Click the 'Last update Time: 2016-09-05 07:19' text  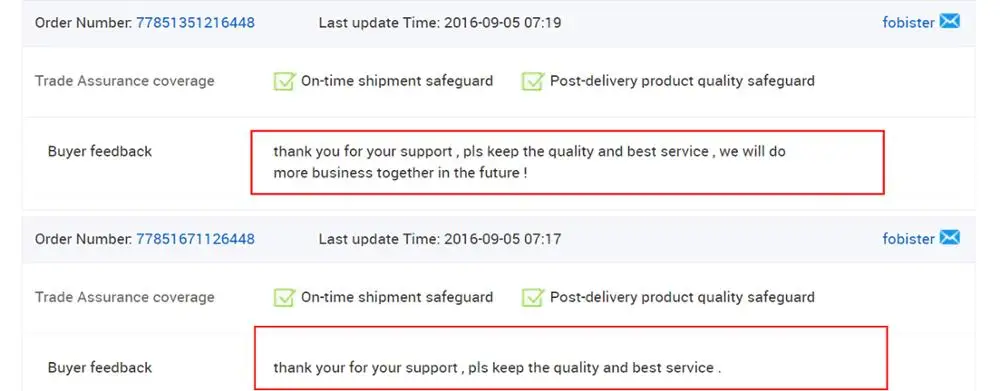click(x=440, y=23)
